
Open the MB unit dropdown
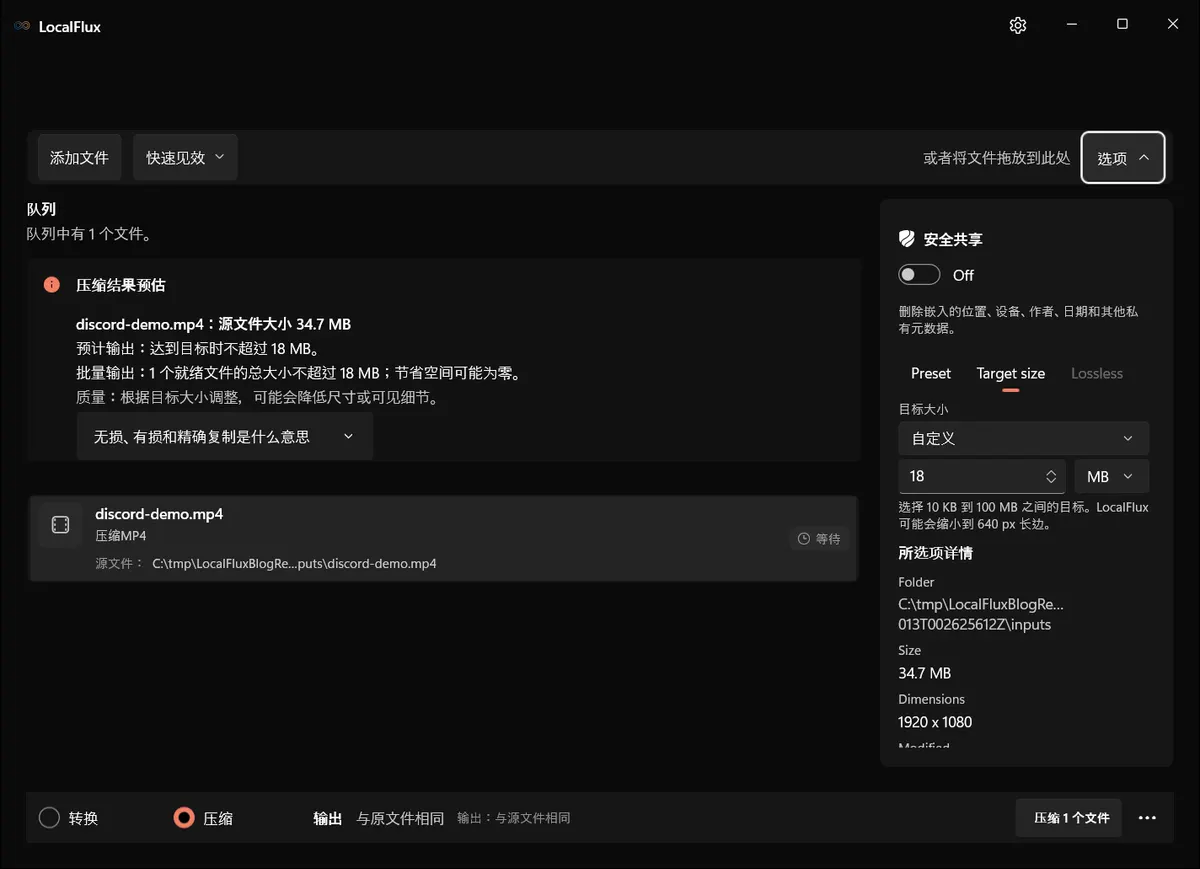pyautogui.click(x=1111, y=477)
